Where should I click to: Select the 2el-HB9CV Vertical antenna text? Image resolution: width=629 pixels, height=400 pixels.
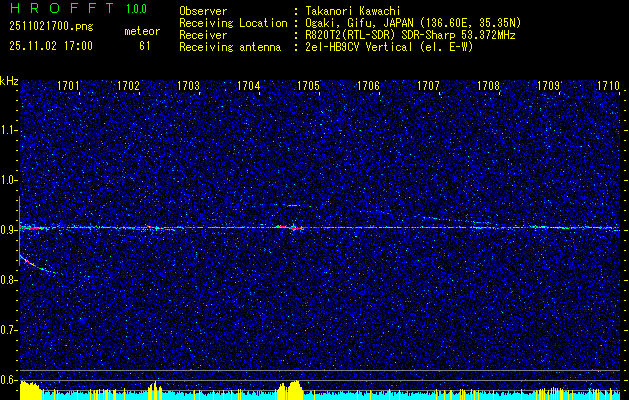[389, 47]
